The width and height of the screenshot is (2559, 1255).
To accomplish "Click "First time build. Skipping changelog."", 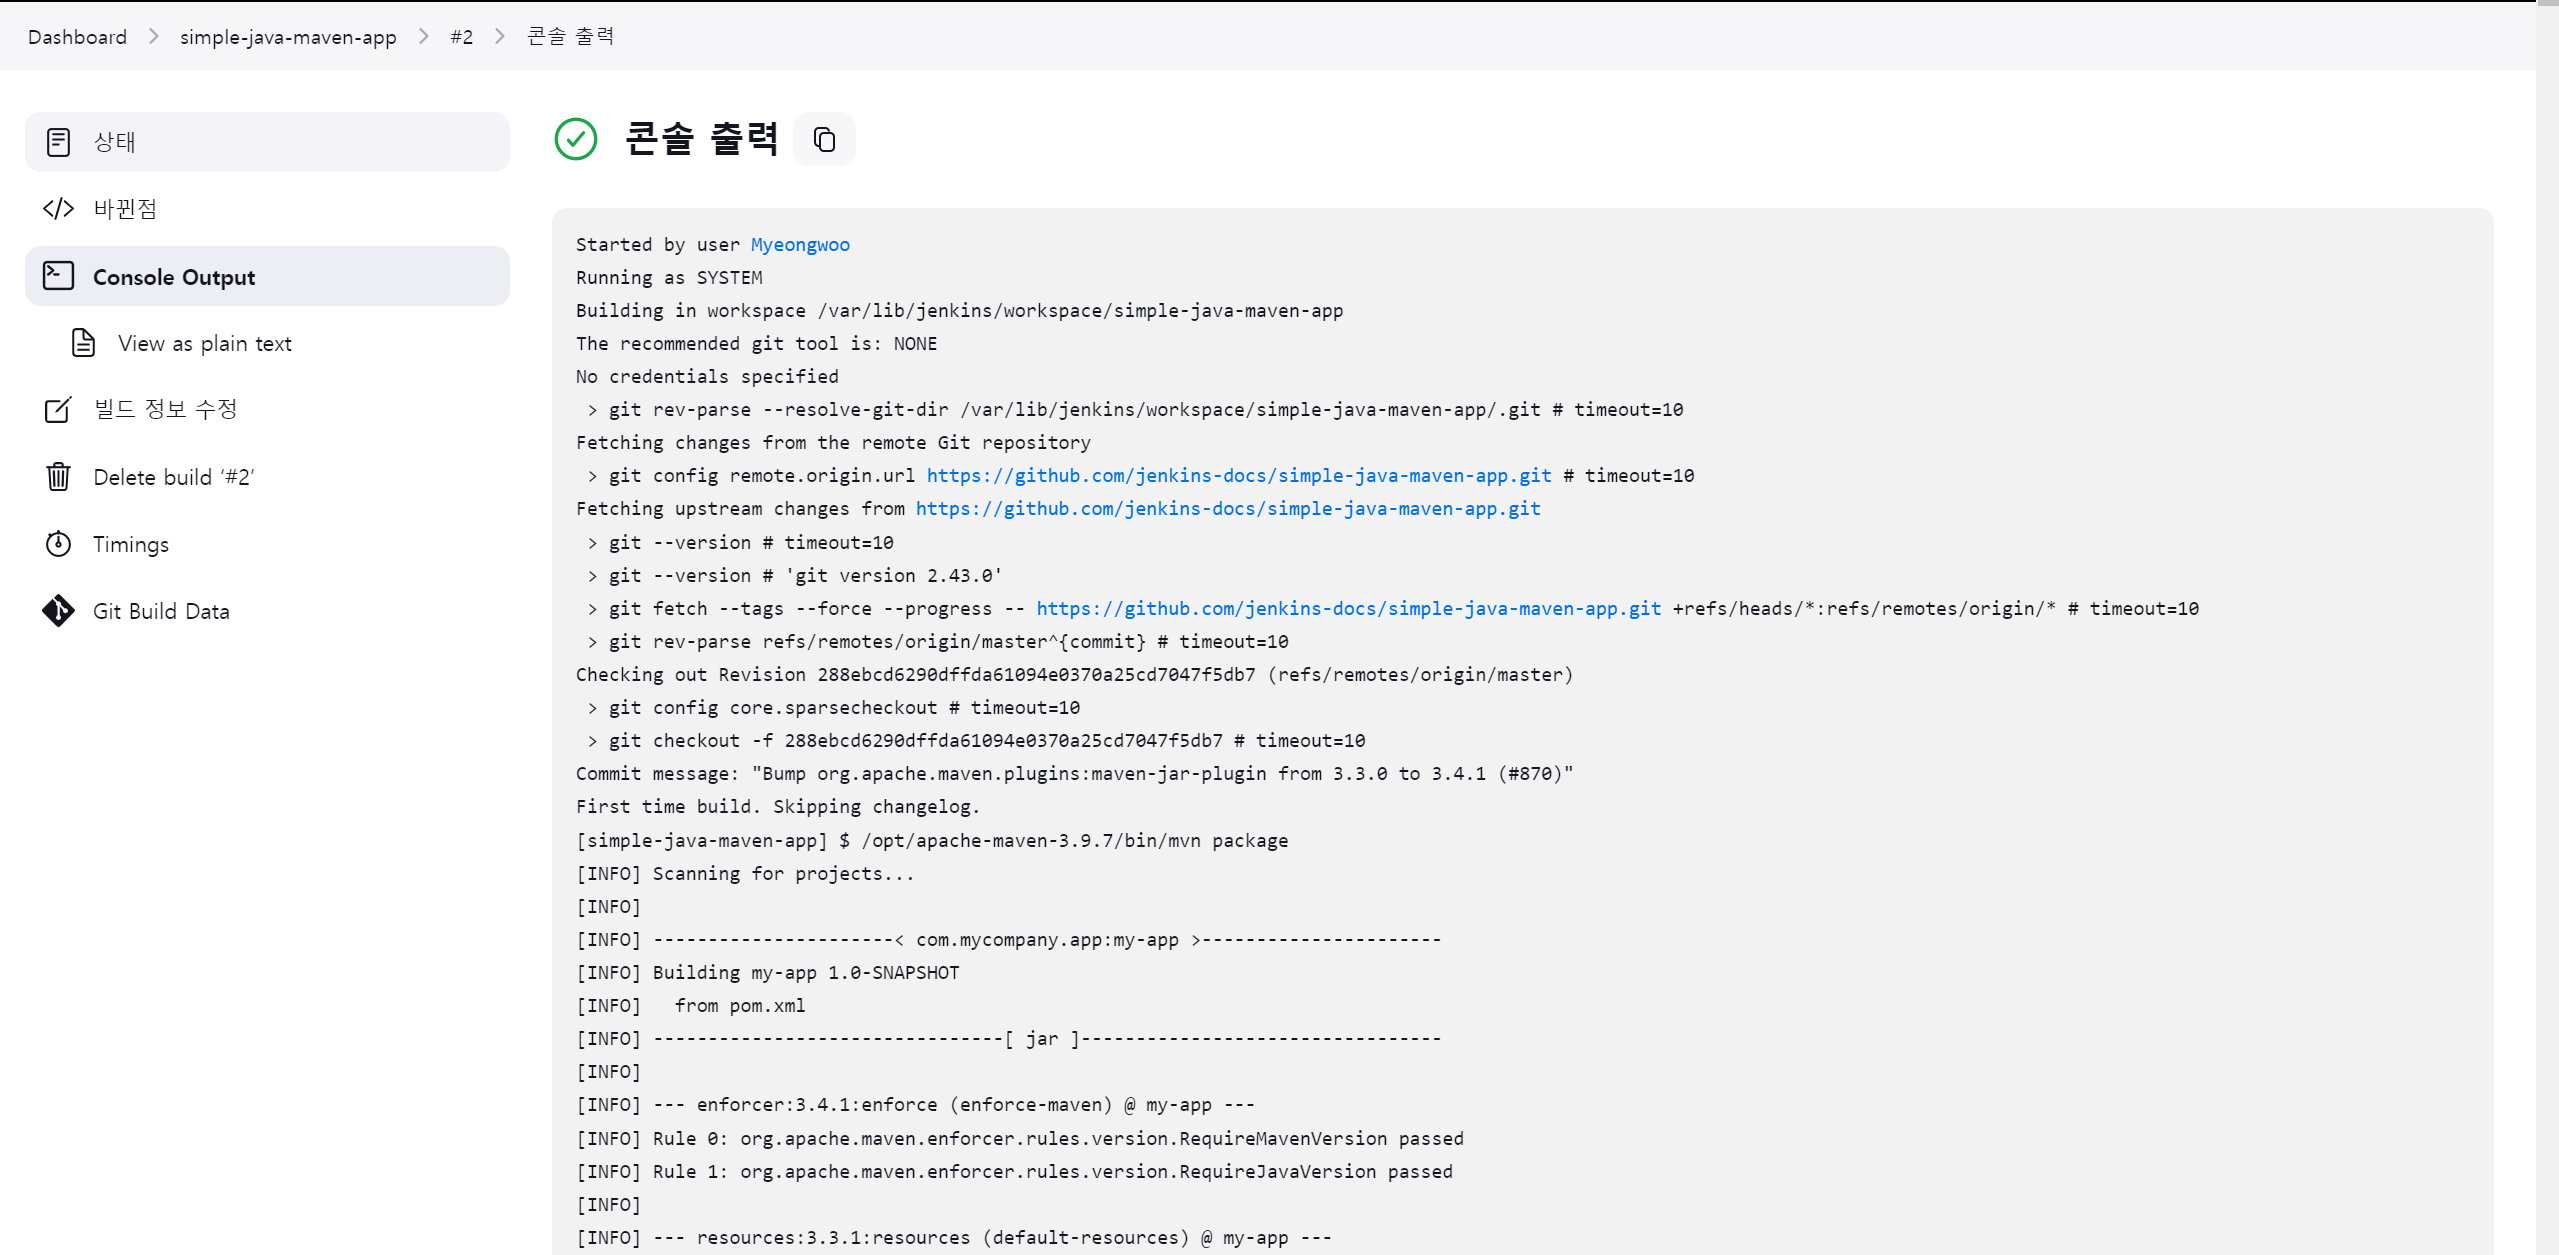I will (778, 807).
